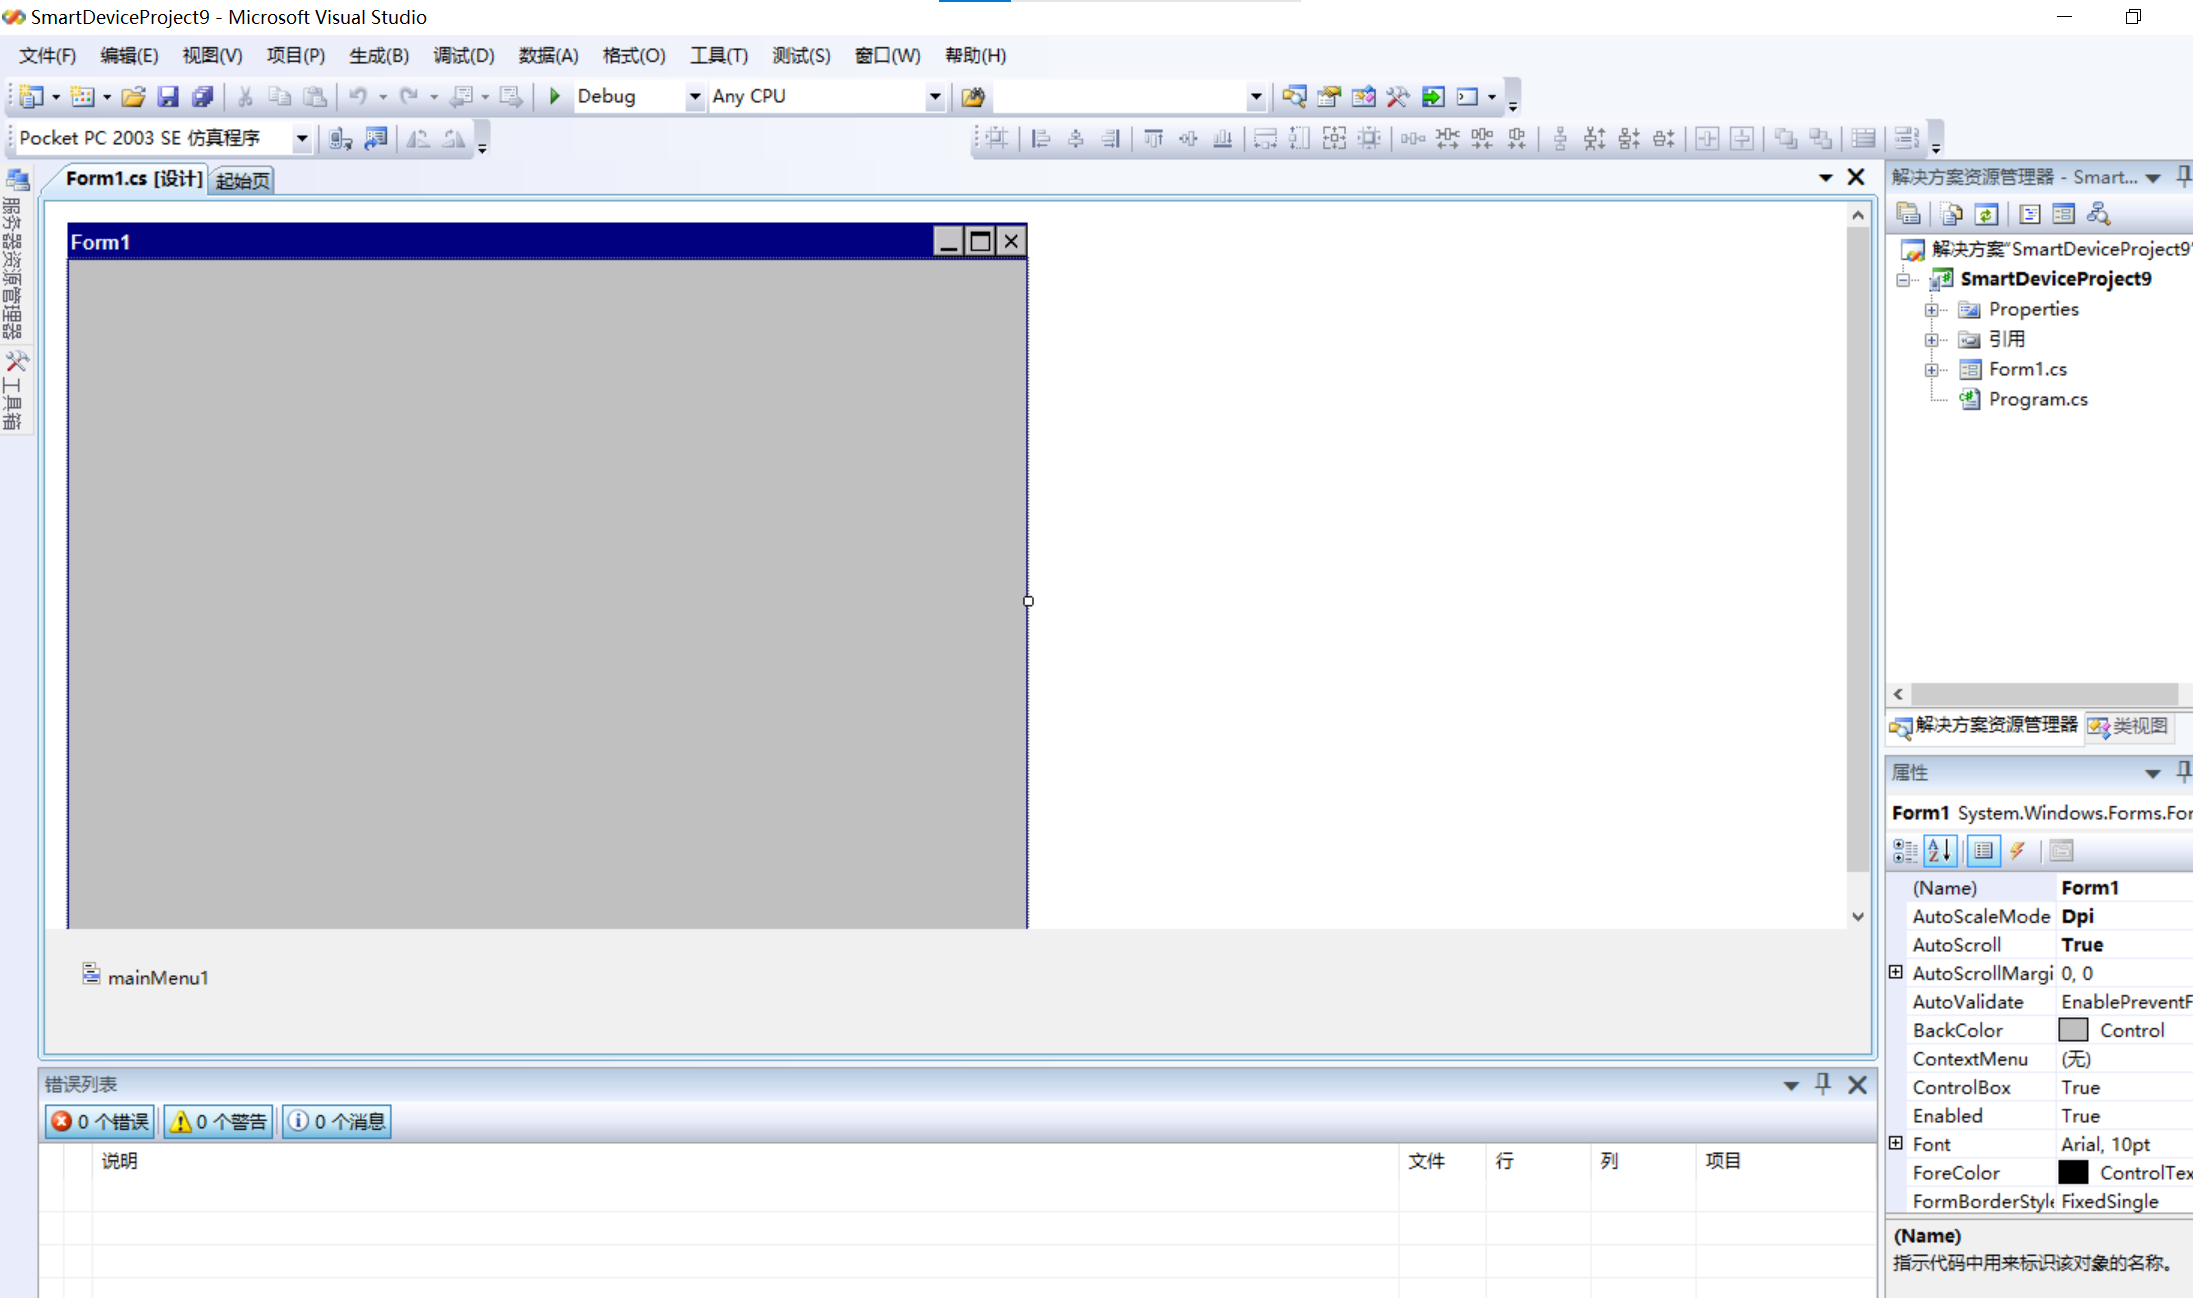Click the Refresh icon in Solution Explorer
The width and height of the screenshot is (2193, 1298).
point(1987,213)
